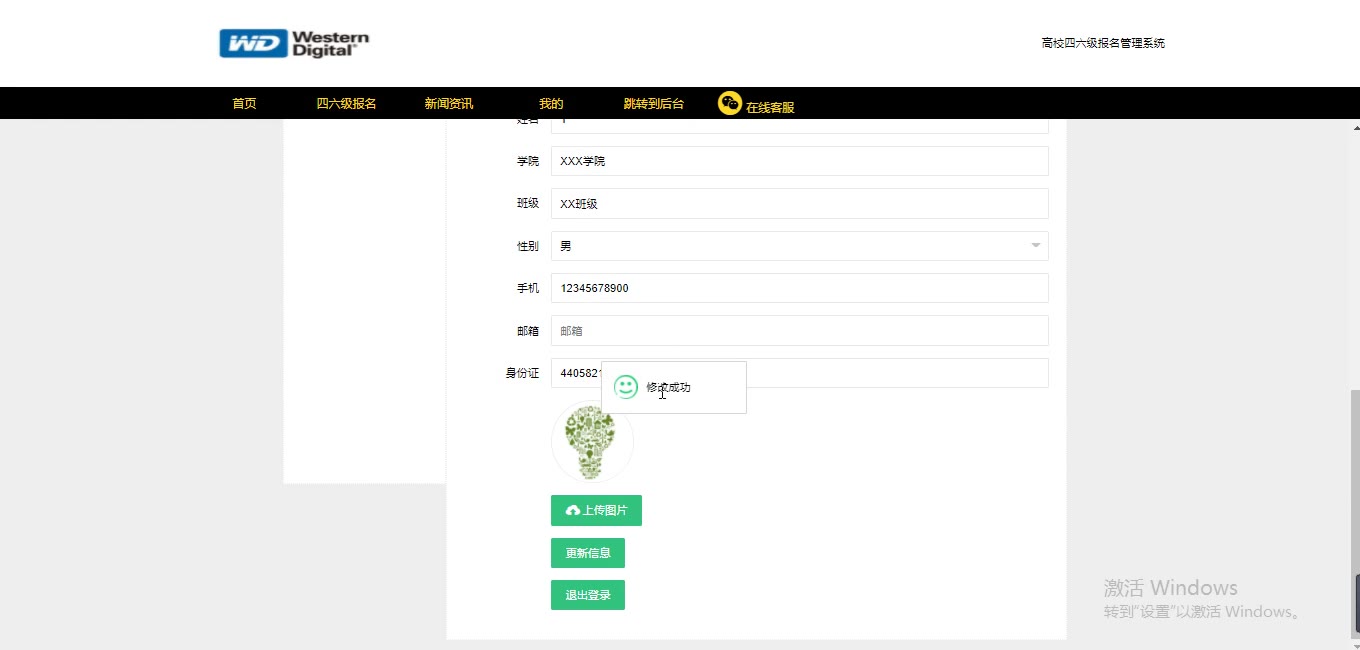Click the smiley face icon in the success toast
Screen dimensions: 1360x650
(x=626, y=387)
